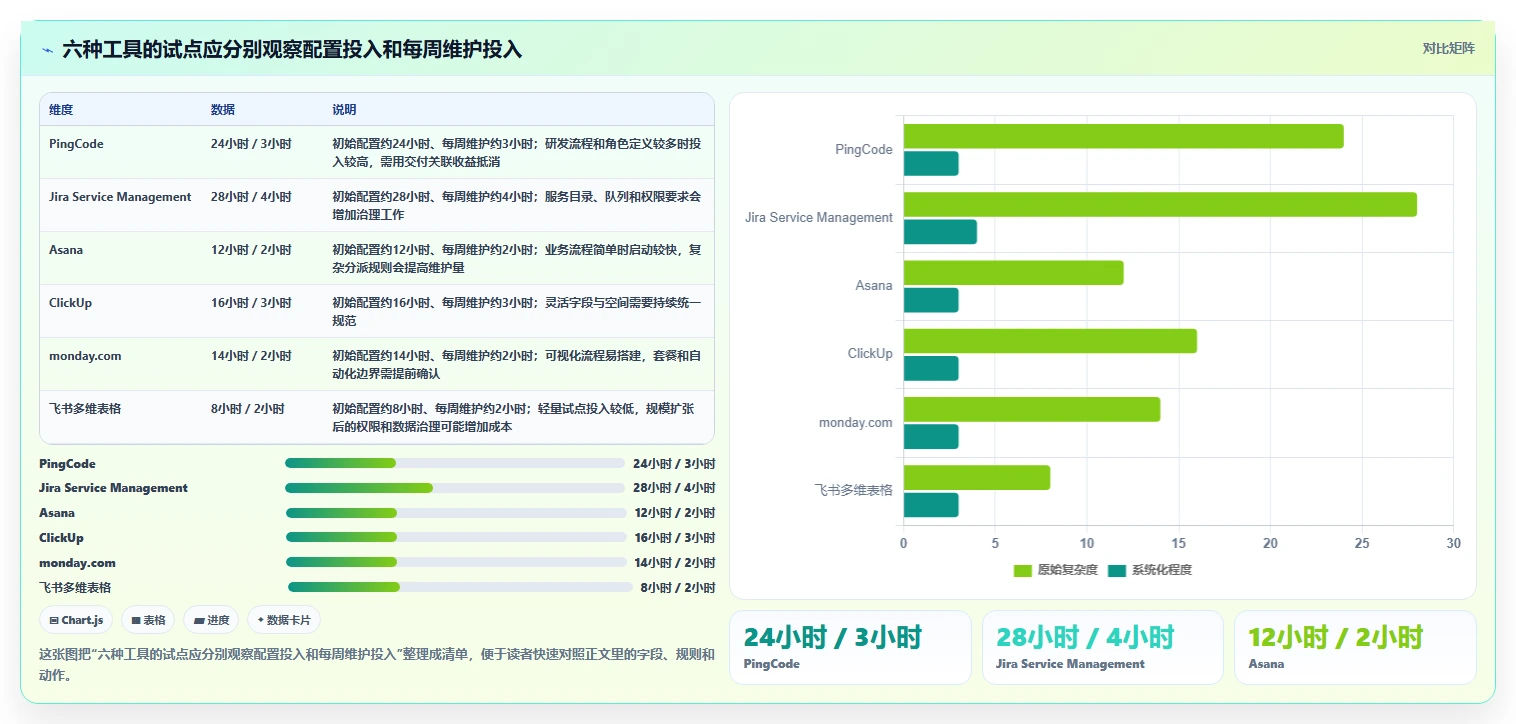
Task: Select the 数据卡片 chip
Action: pos(284,620)
